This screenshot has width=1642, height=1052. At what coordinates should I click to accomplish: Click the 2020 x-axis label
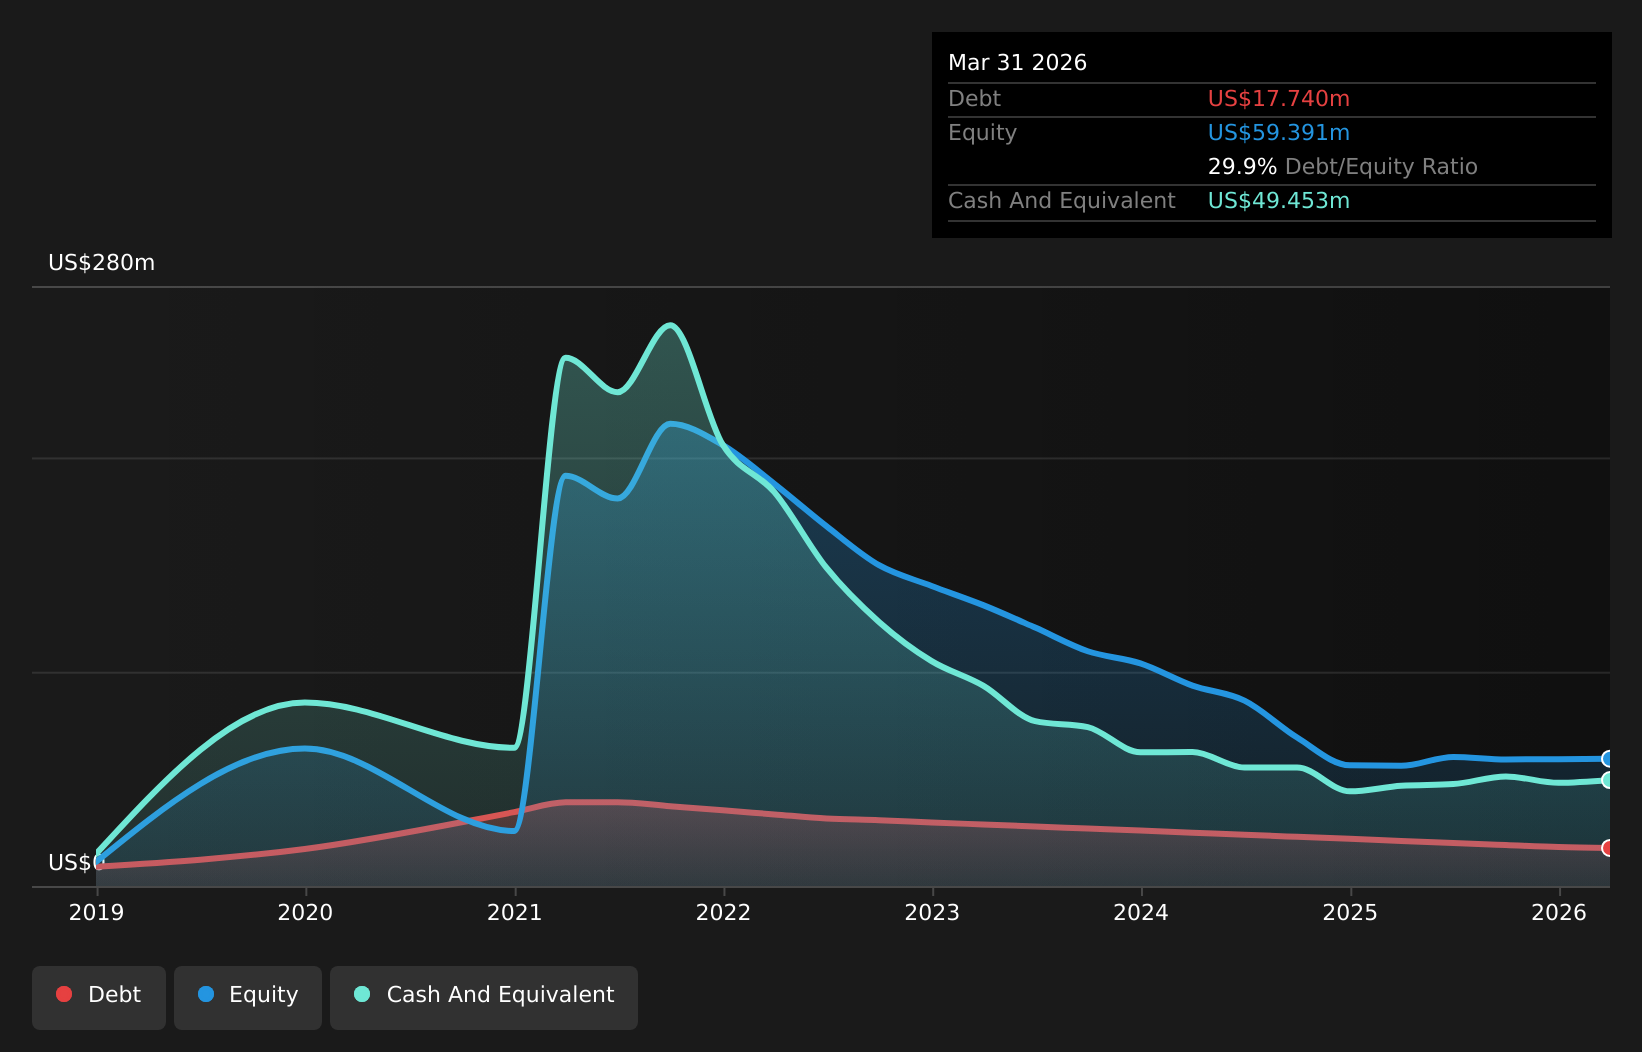click(x=305, y=913)
